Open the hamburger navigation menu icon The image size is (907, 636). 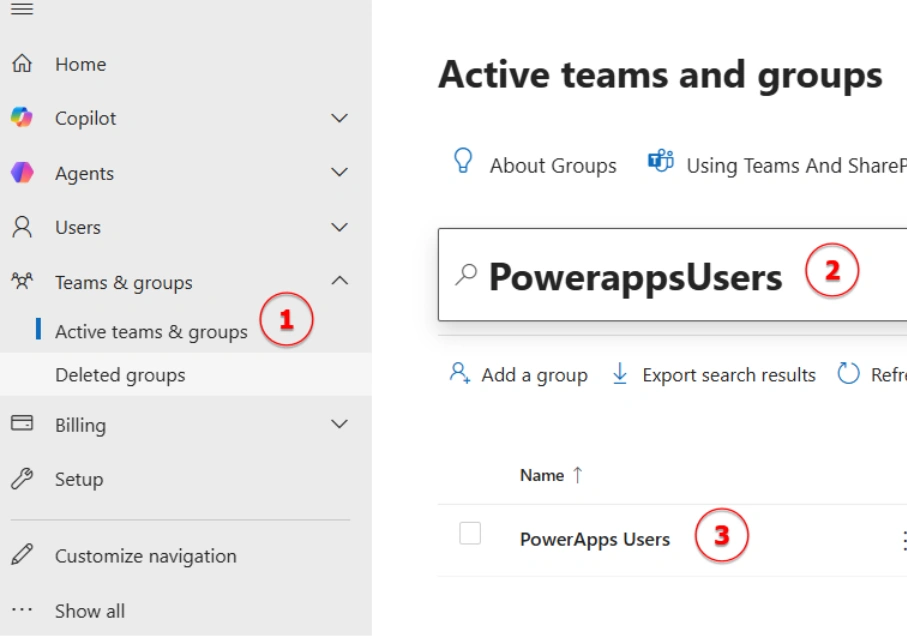22,9
